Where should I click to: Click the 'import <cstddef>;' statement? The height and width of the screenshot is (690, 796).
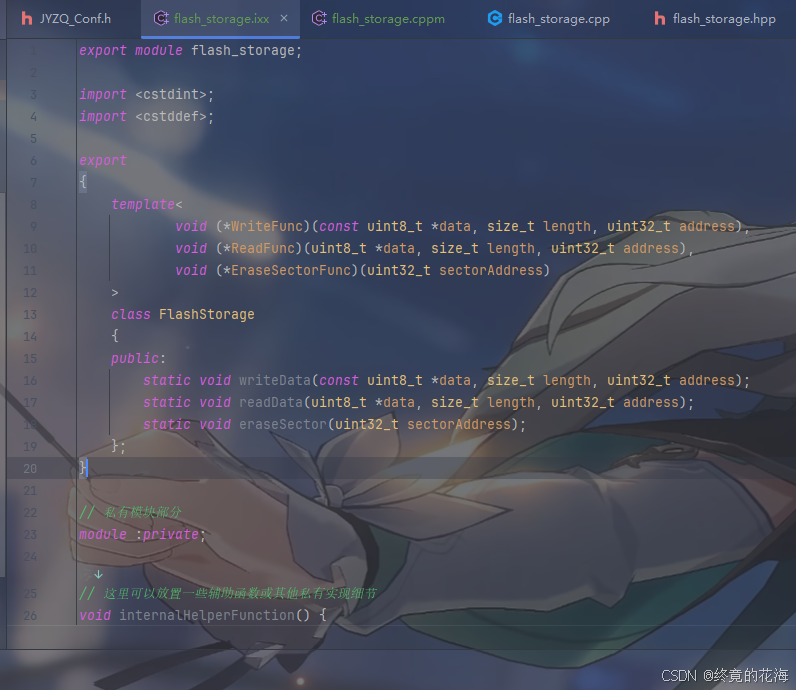[x=146, y=117]
